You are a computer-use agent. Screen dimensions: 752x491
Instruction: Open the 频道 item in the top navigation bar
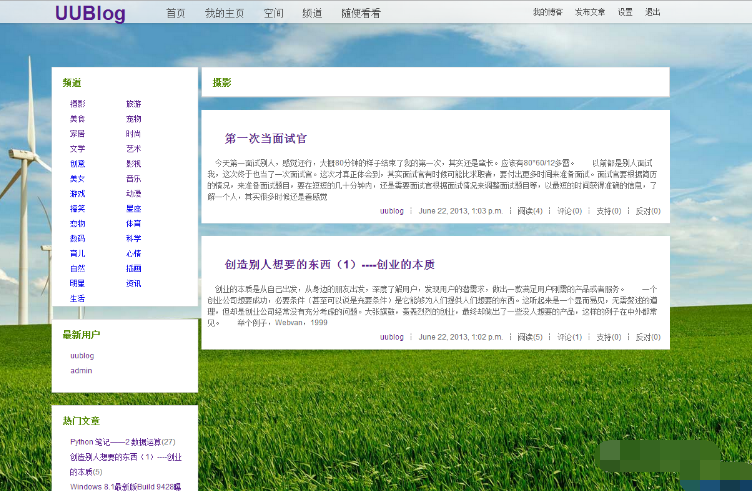pyautogui.click(x=312, y=13)
